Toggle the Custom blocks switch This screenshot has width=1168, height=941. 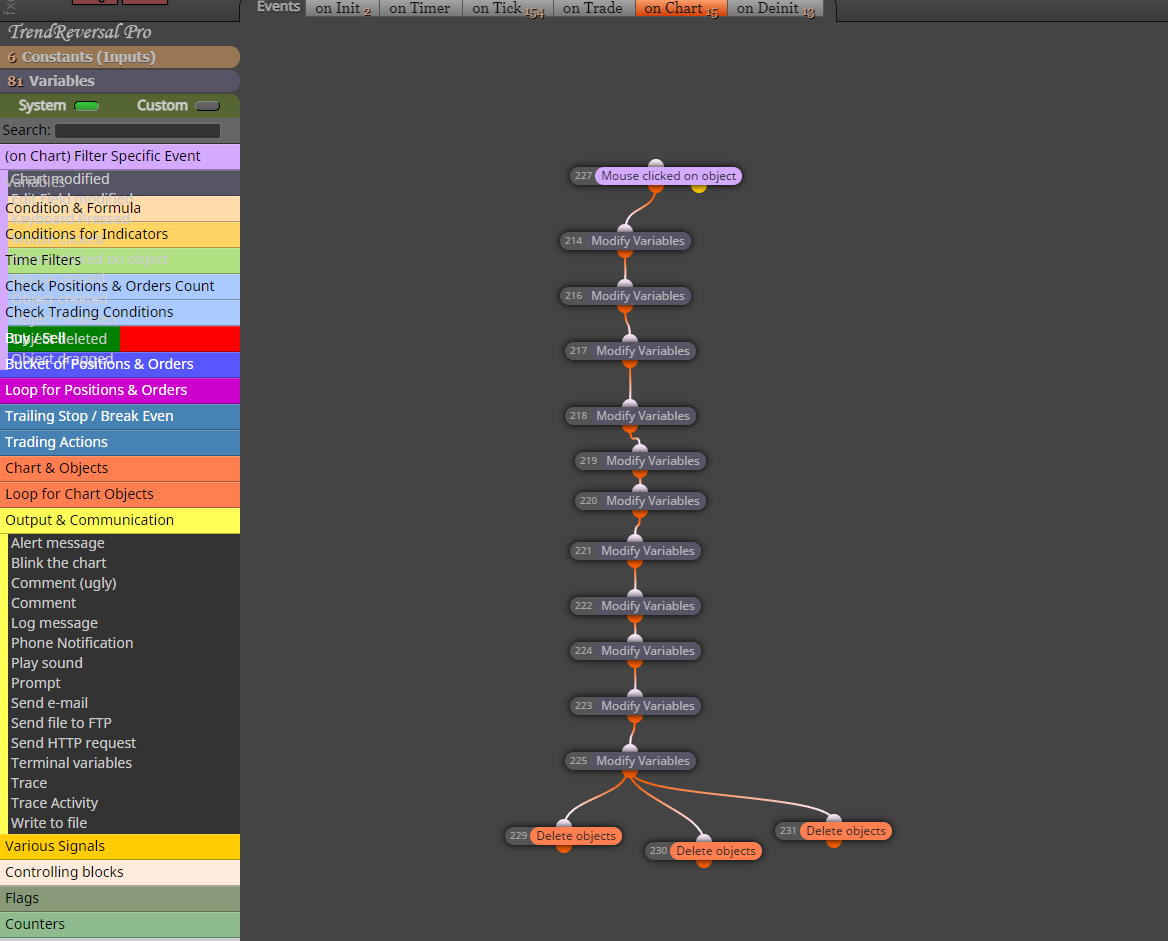point(207,106)
